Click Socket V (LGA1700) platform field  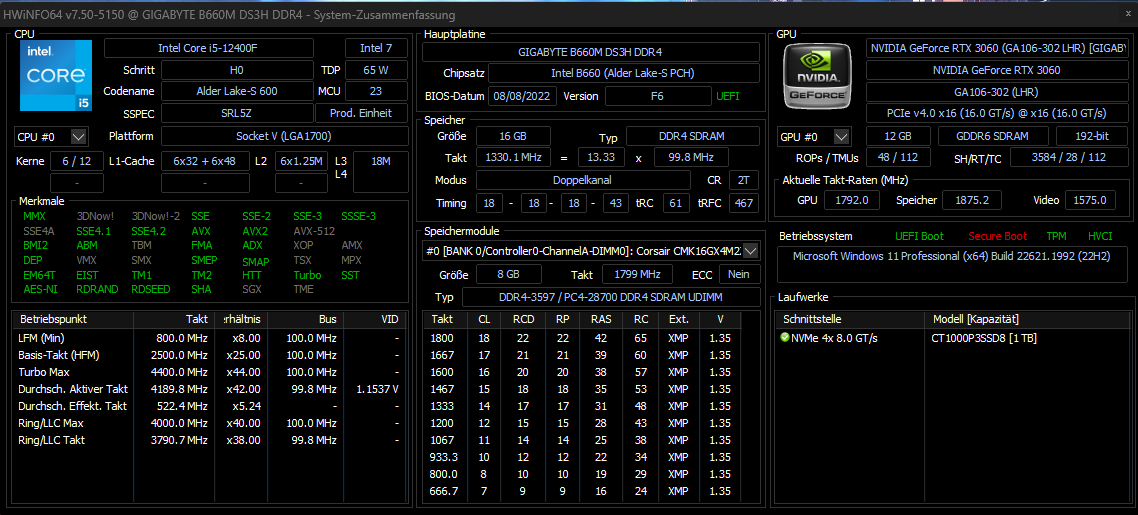coord(284,136)
